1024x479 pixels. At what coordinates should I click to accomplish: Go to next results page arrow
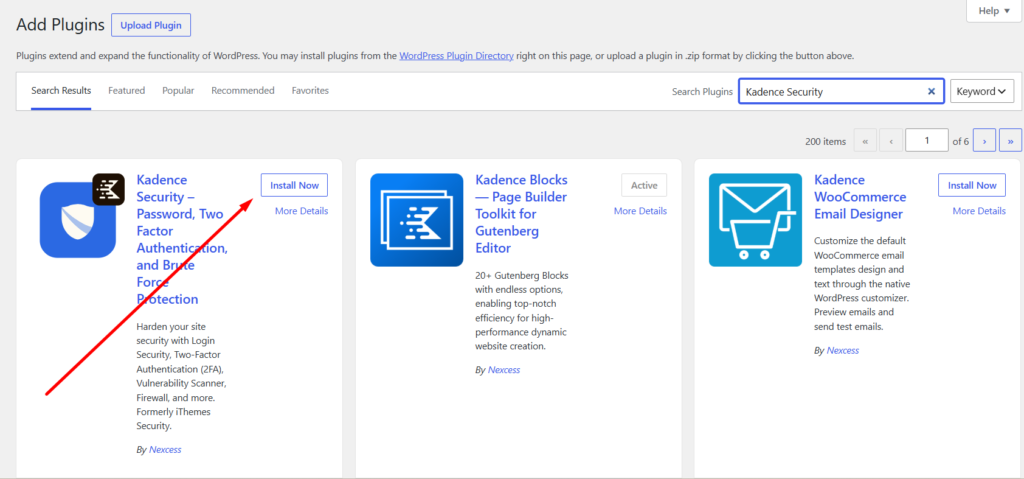(x=984, y=140)
